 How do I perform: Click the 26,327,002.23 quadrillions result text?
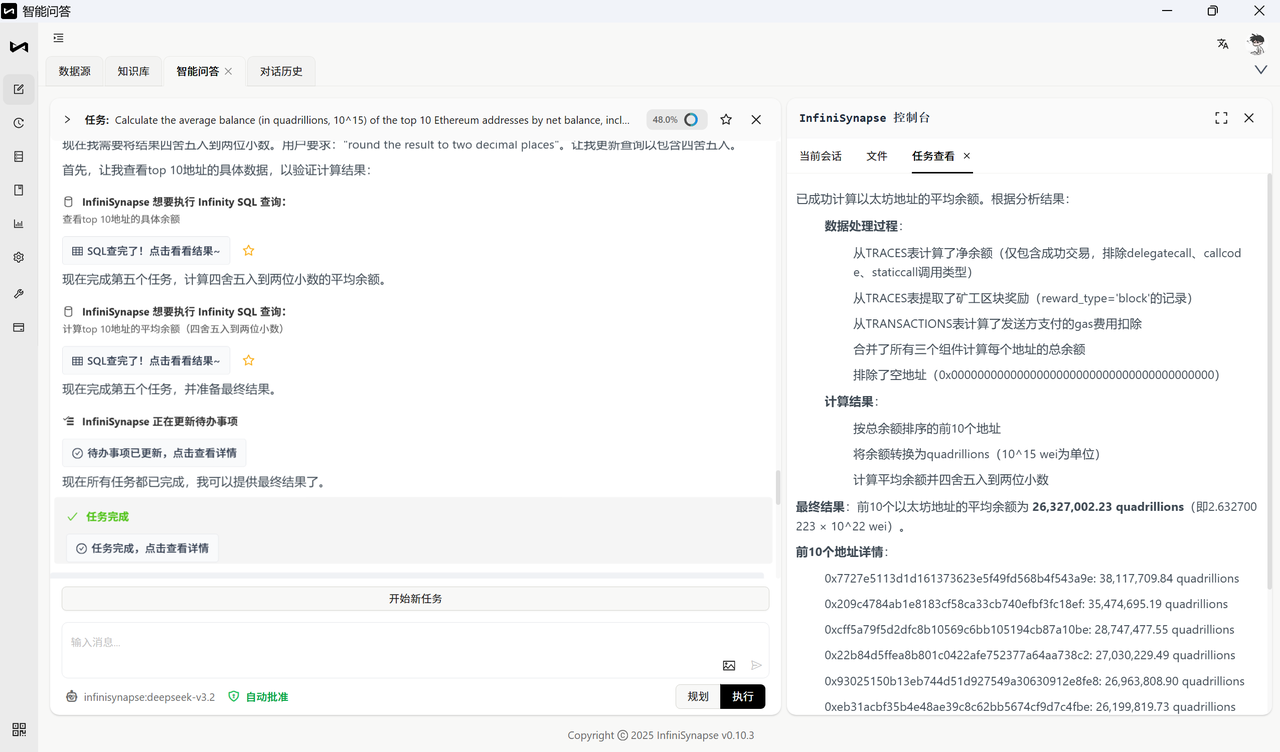(x=1108, y=507)
